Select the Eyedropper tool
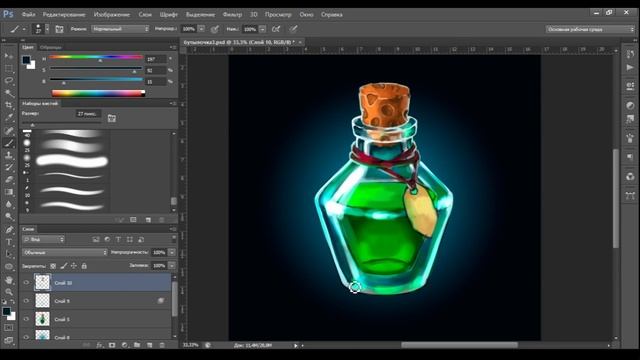Viewport: 640px width, 360px height. tap(9, 118)
